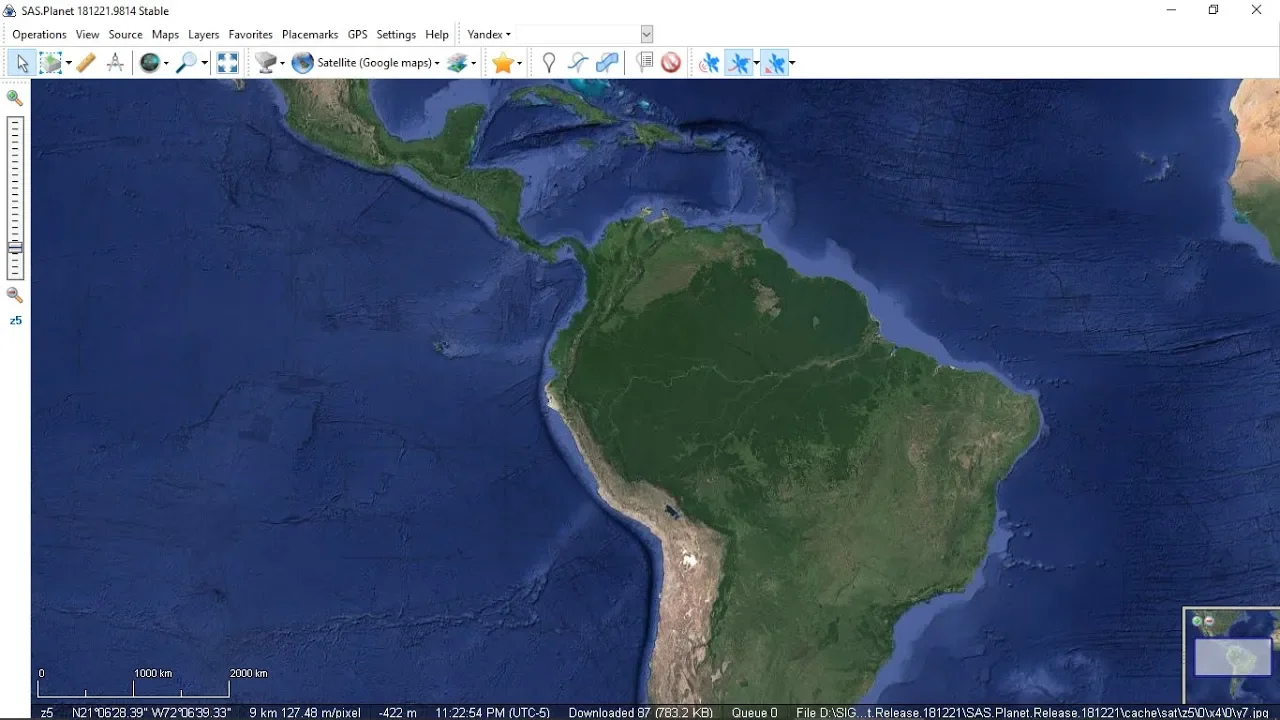This screenshot has width=1280, height=720.
Task: Click the SAS.Planet title bar app icon
Action: [11, 11]
